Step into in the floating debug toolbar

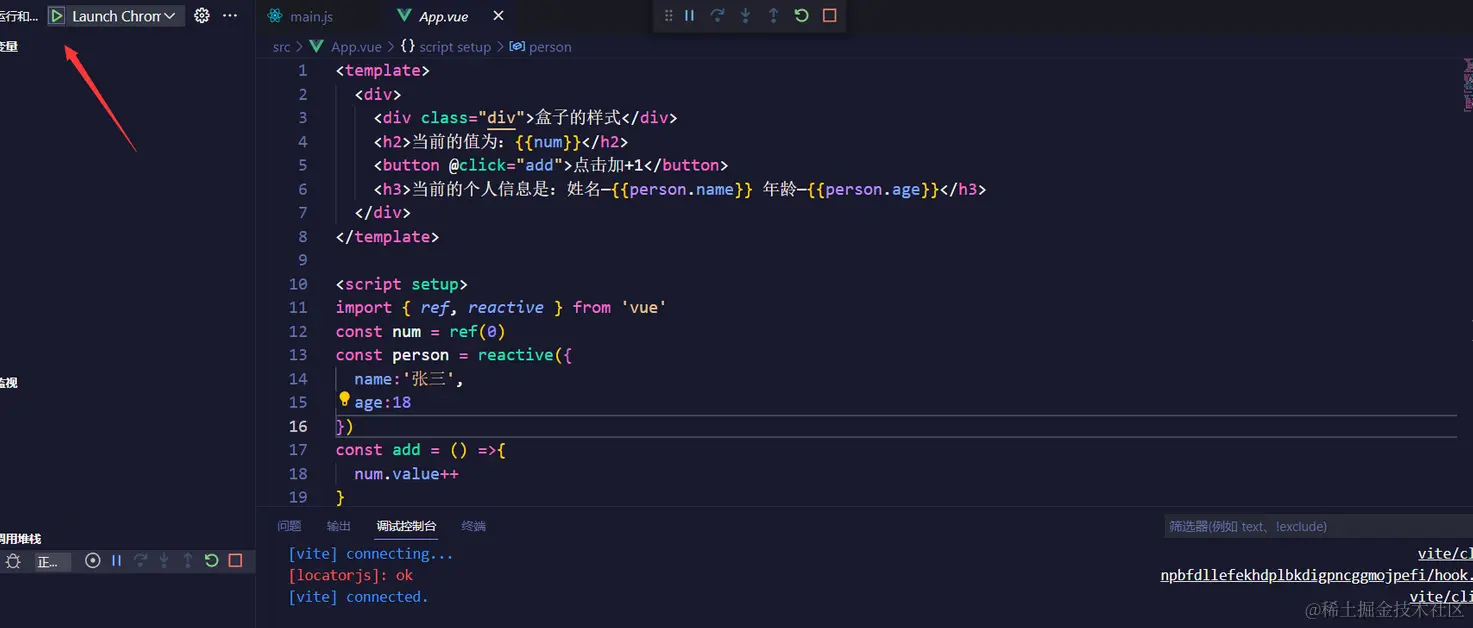pyautogui.click(x=745, y=16)
